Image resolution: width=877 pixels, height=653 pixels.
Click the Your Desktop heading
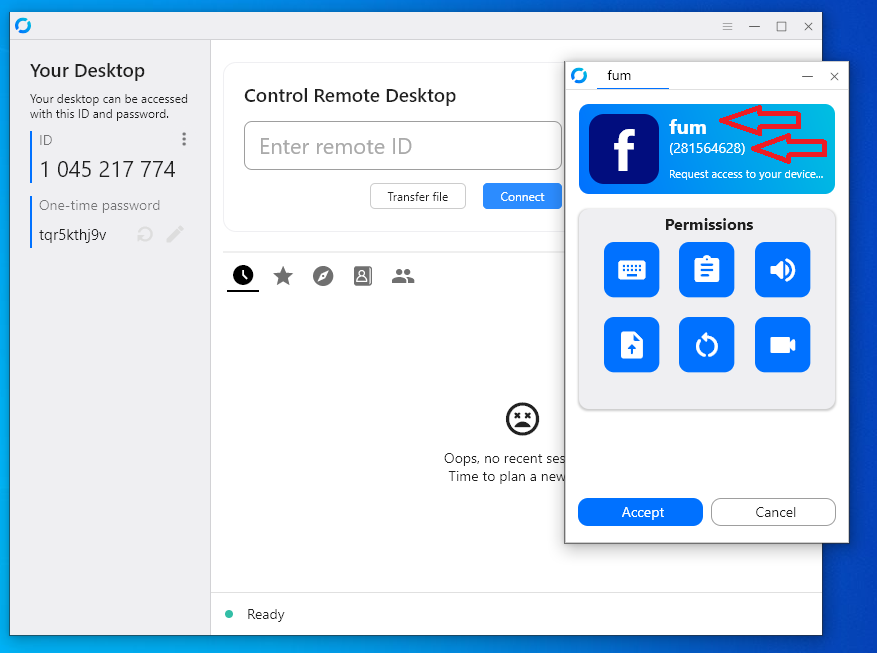[87, 70]
